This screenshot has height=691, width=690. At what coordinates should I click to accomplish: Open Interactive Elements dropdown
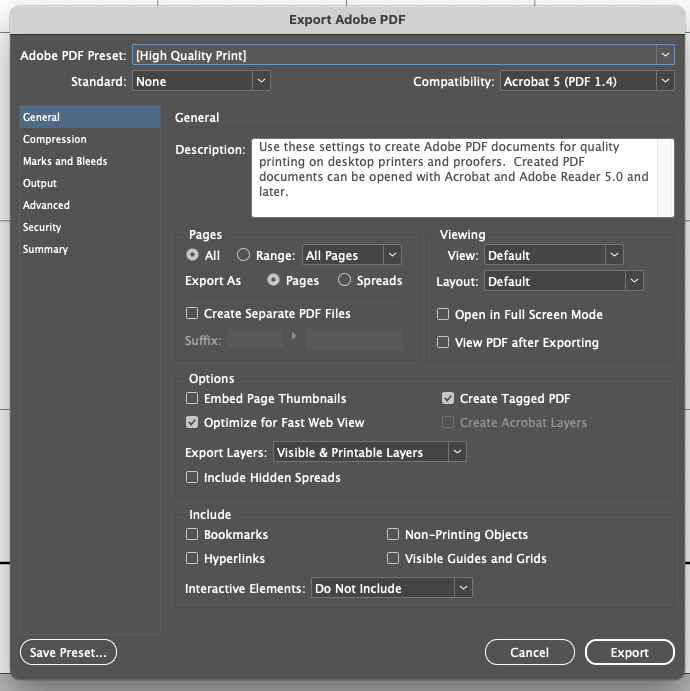(392, 588)
